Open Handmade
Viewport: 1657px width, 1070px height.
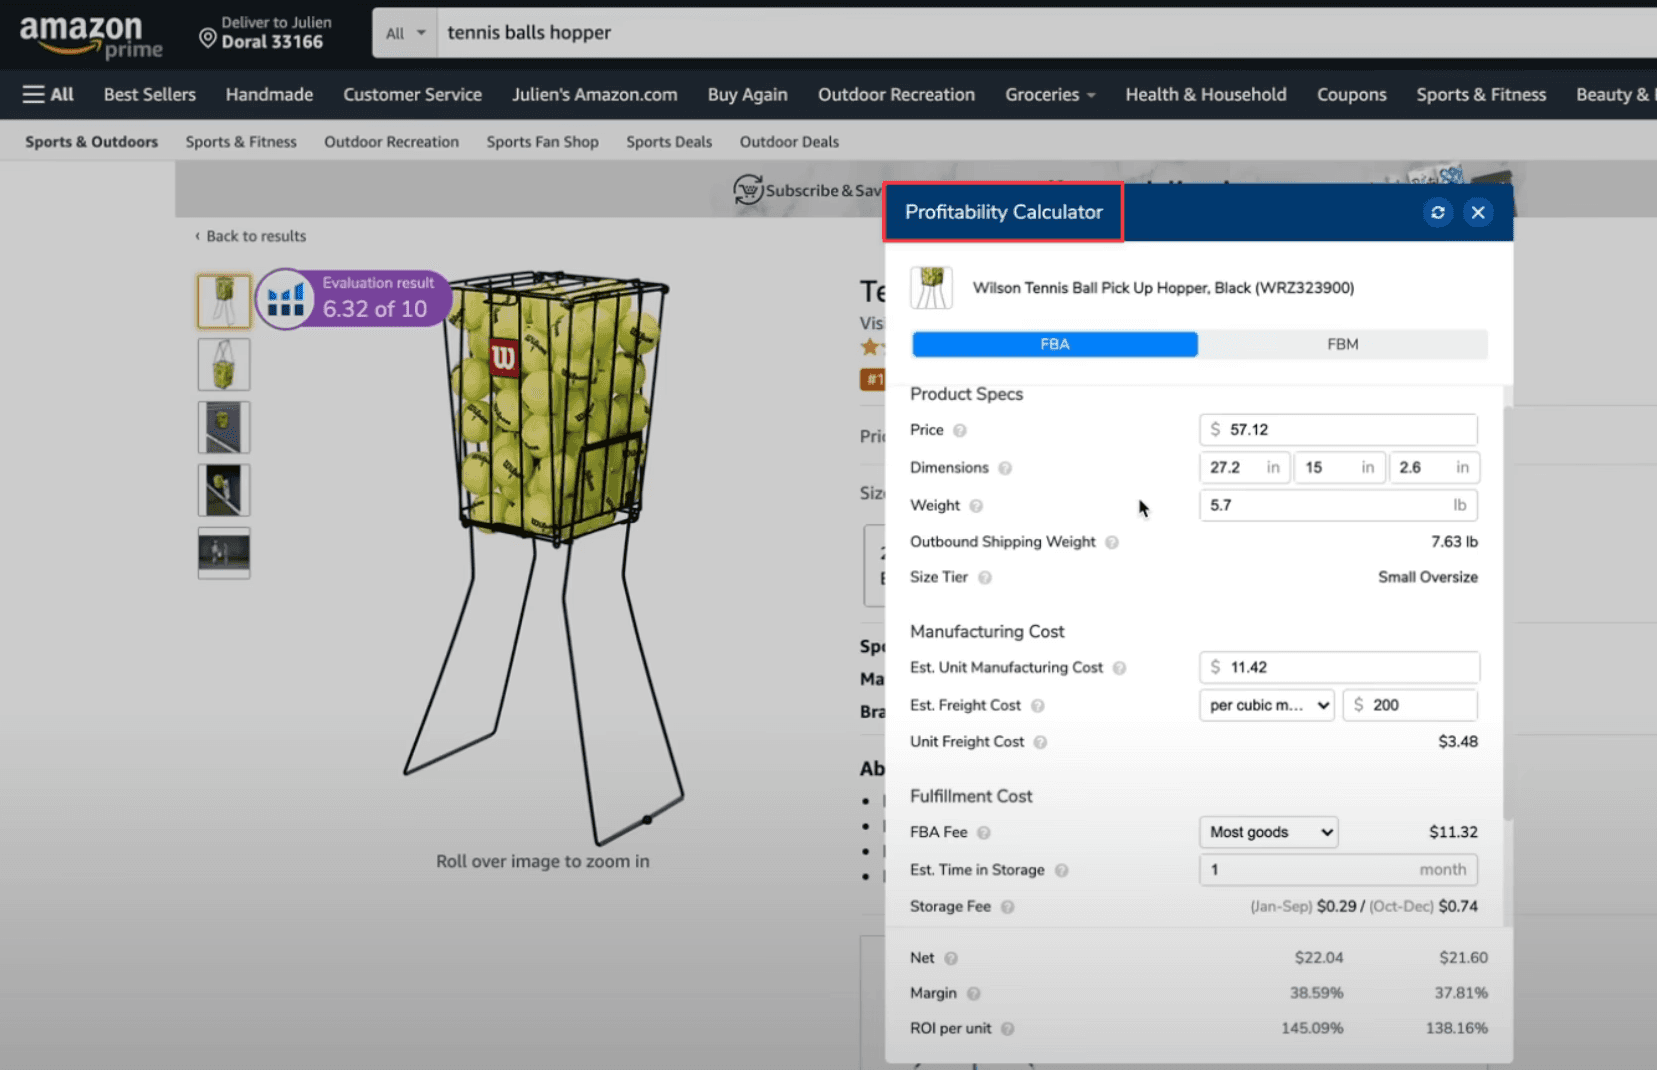pyautogui.click(x=269, y=94)
